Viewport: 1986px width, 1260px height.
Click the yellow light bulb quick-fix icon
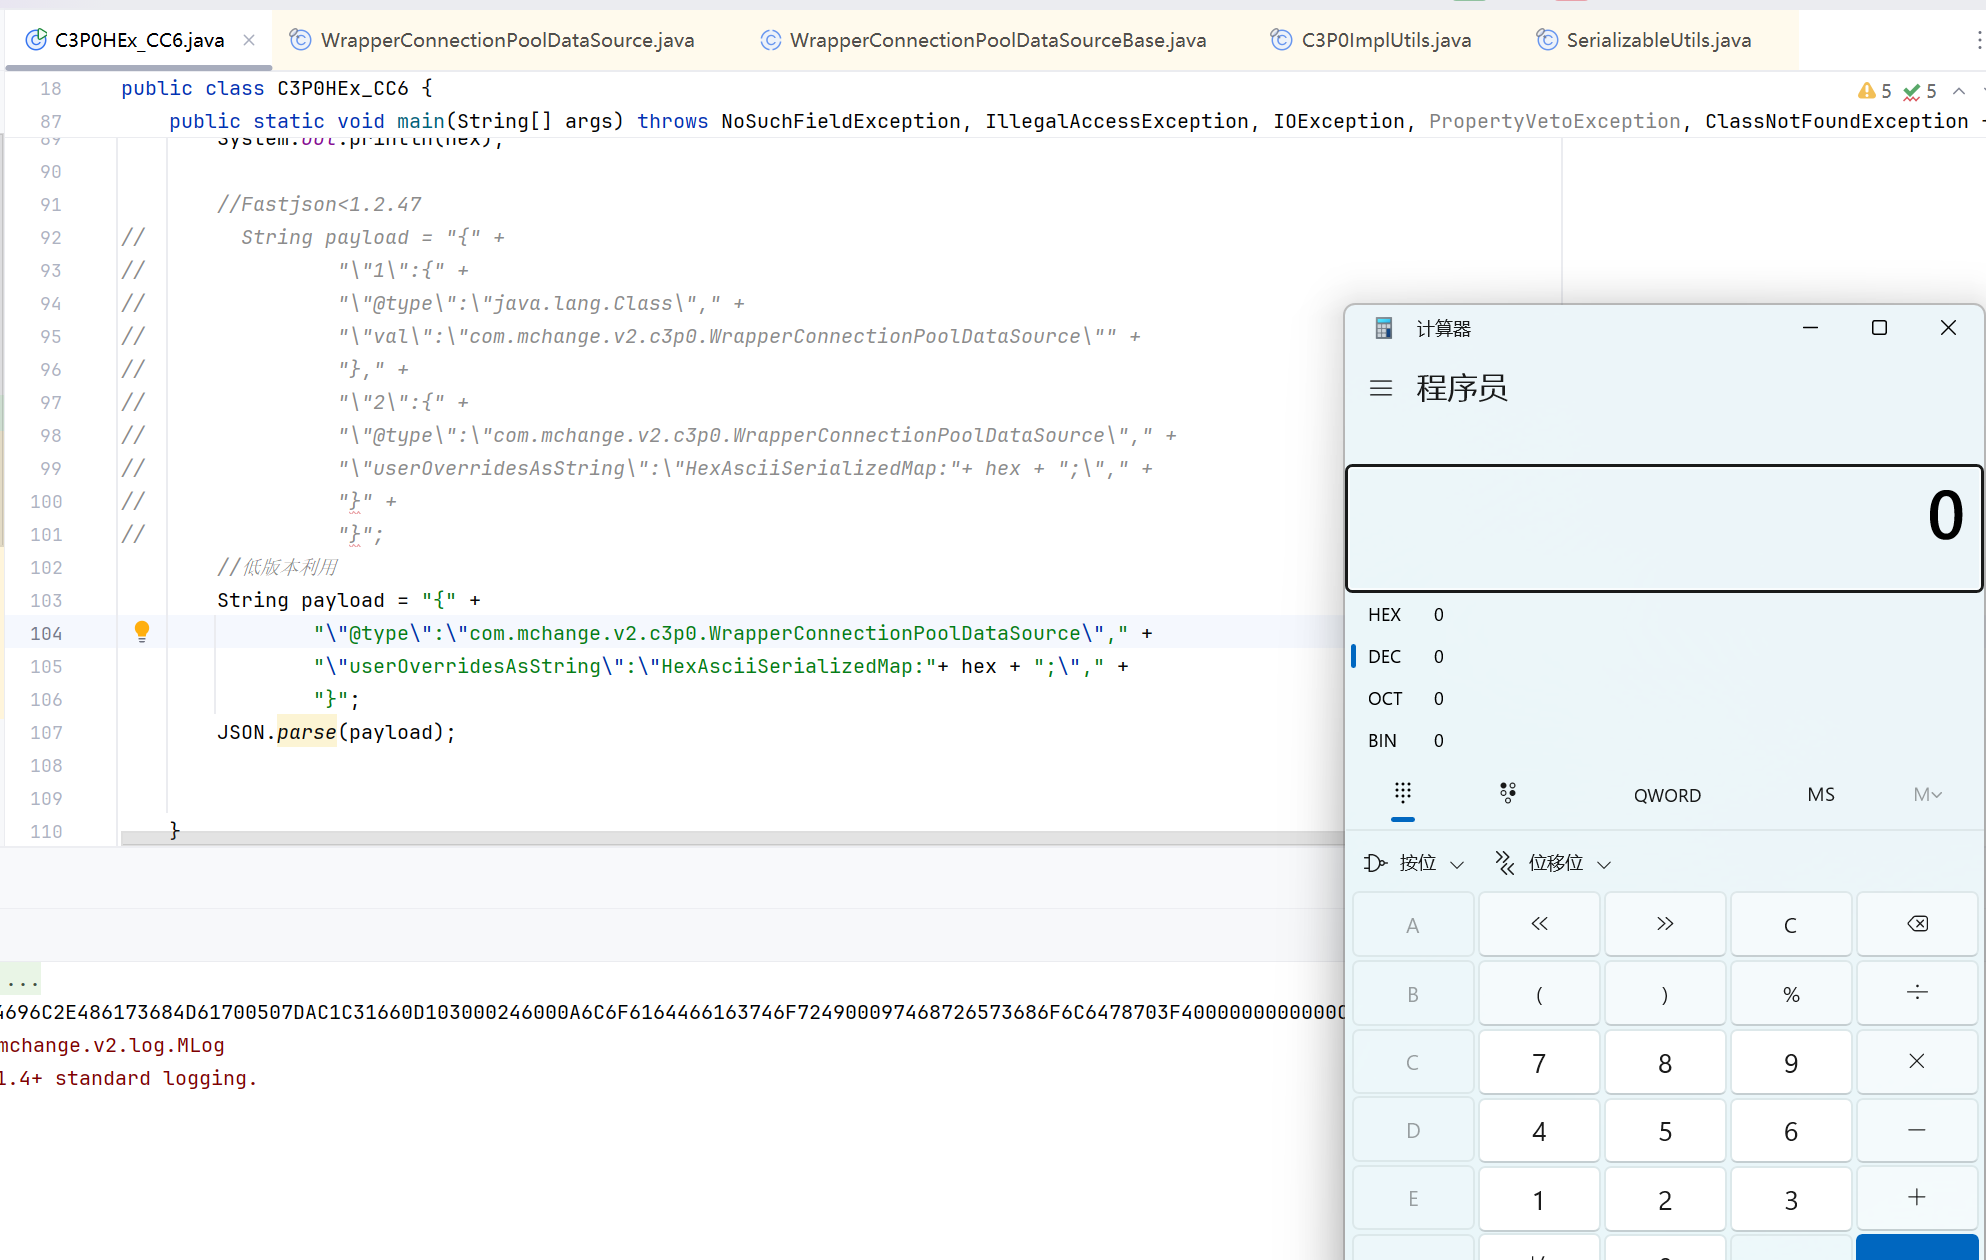(142, 631)
